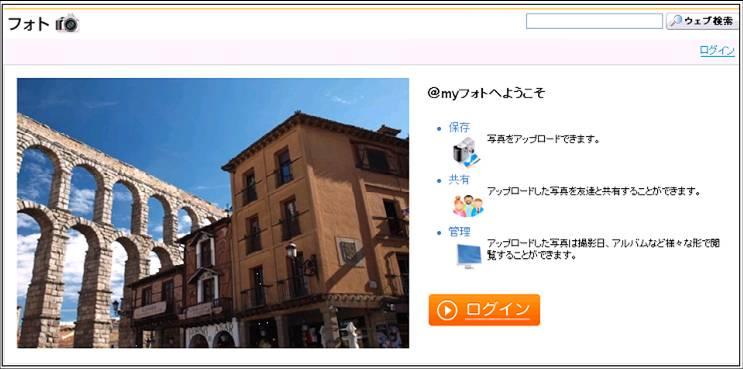Click the ウェブ検索 button
This screenshot has width=743, height=369.
702,21
